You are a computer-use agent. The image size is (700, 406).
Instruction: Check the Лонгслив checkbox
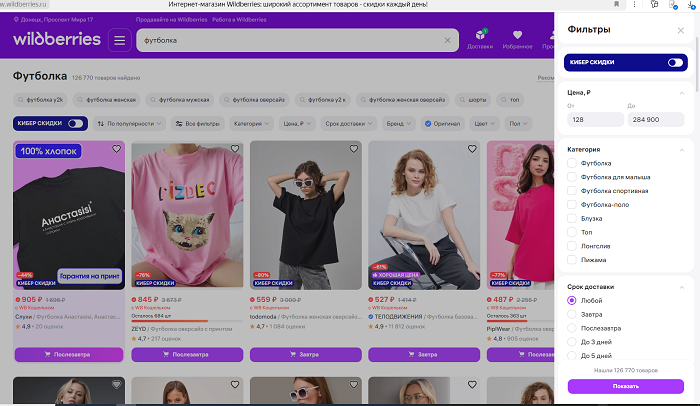point(571,246)
